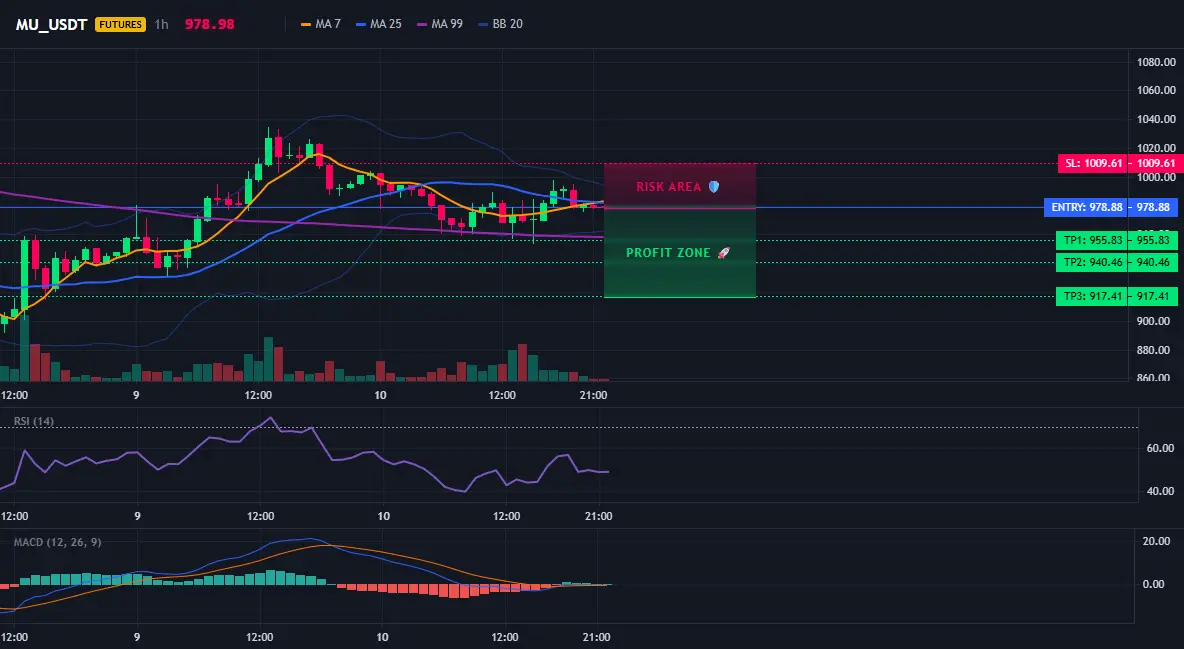Toggle the MA 25 legend indicator
1184x649 pixels.
click(x=378, y=24)
